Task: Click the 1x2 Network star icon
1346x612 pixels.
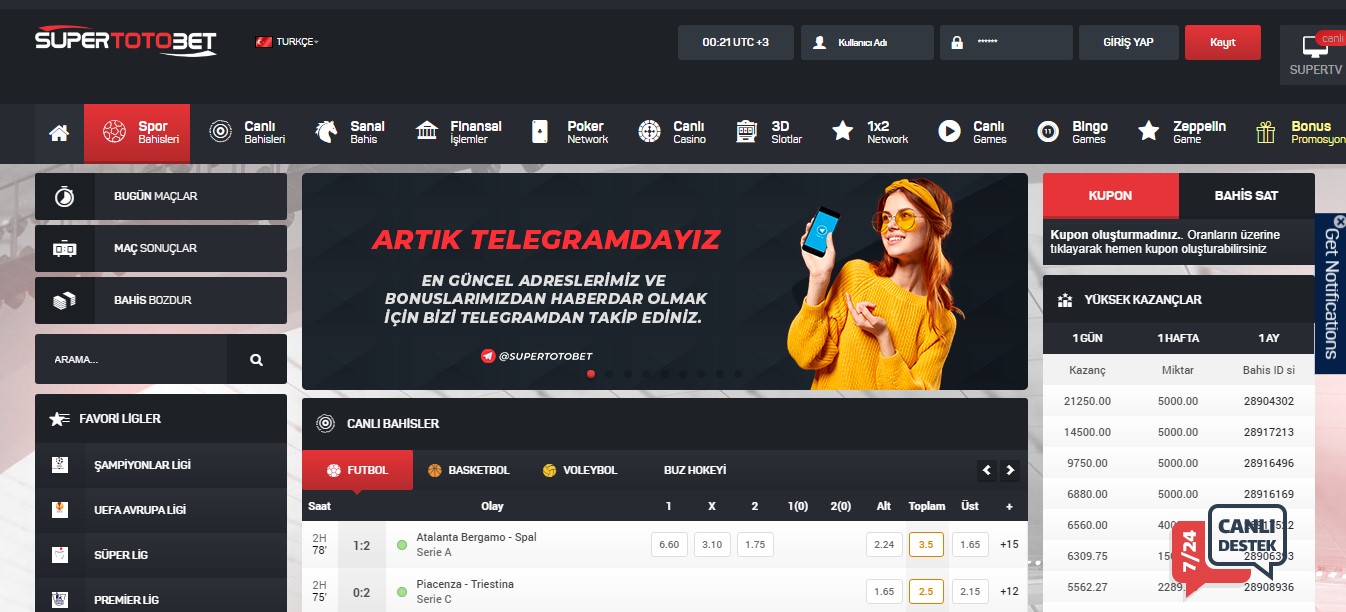Action: [843, 132]
